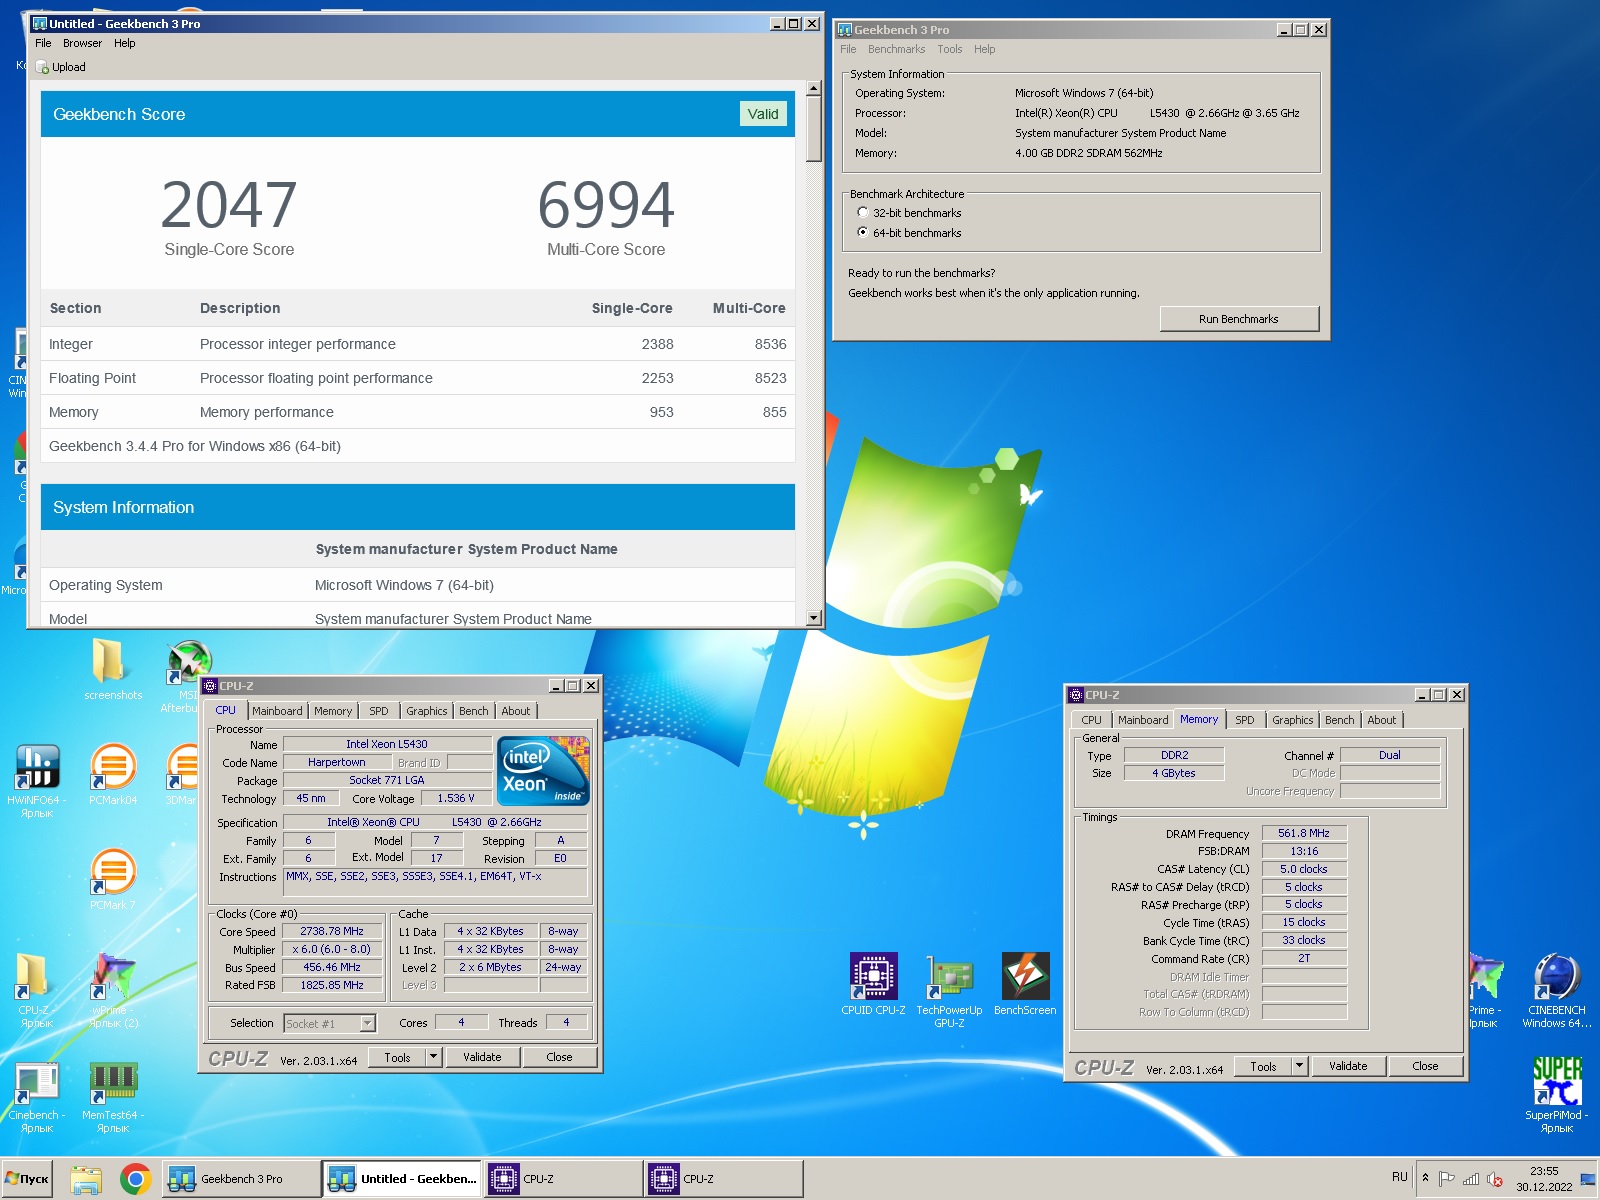
Task: Open Windows Explorer from the taskbar
Action: point(87,1180)
